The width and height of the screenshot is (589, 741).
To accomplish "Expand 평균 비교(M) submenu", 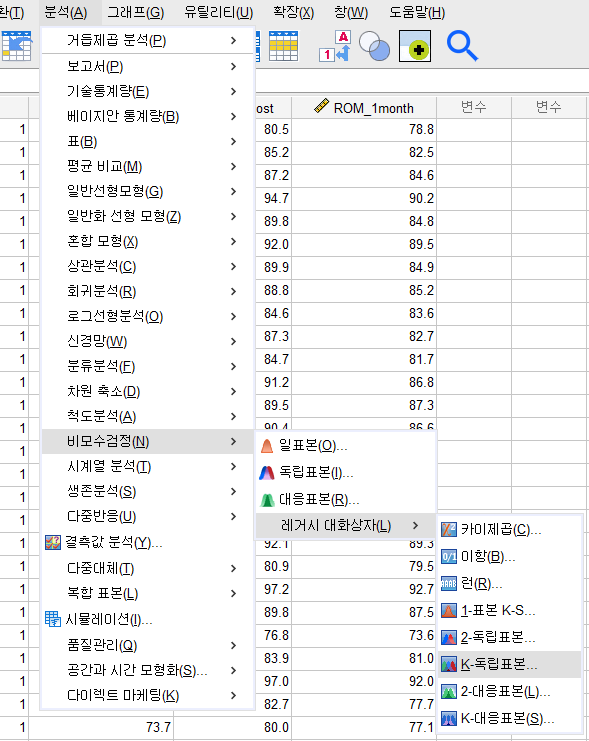I will click(x=148, y=166).
